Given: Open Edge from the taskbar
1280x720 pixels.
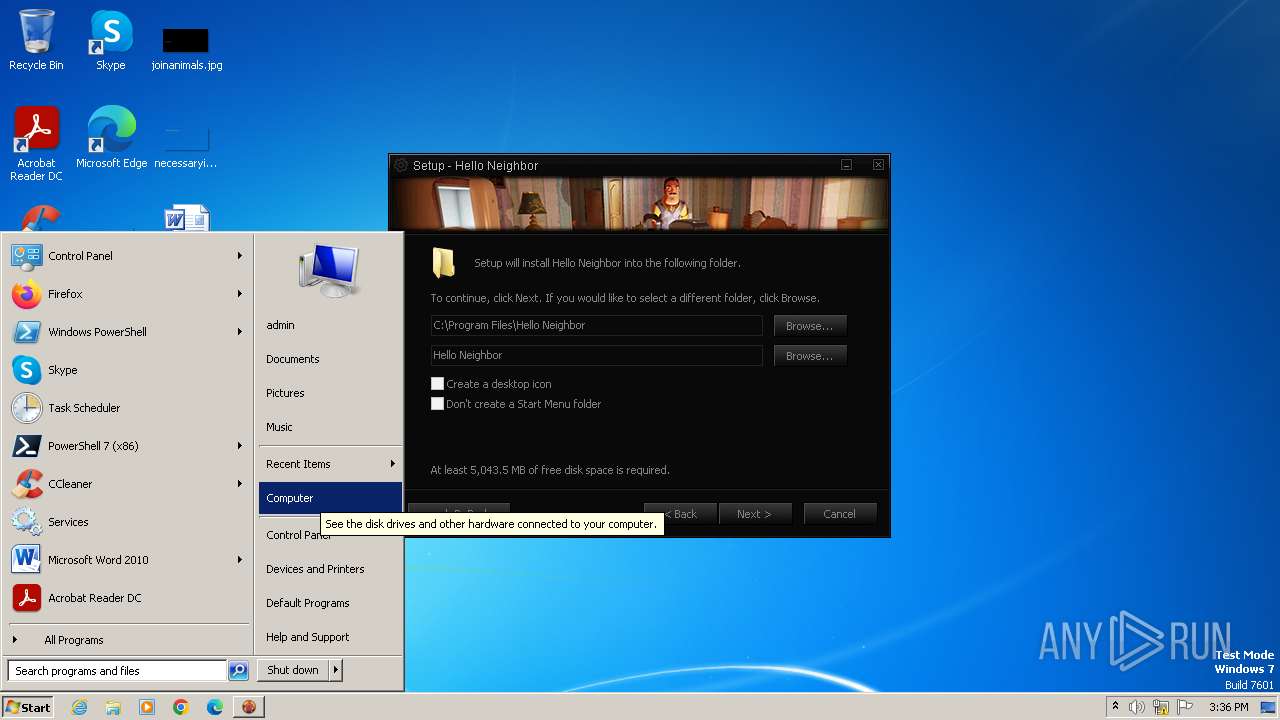Looking at the screenshot, I should tap(215, 707).
